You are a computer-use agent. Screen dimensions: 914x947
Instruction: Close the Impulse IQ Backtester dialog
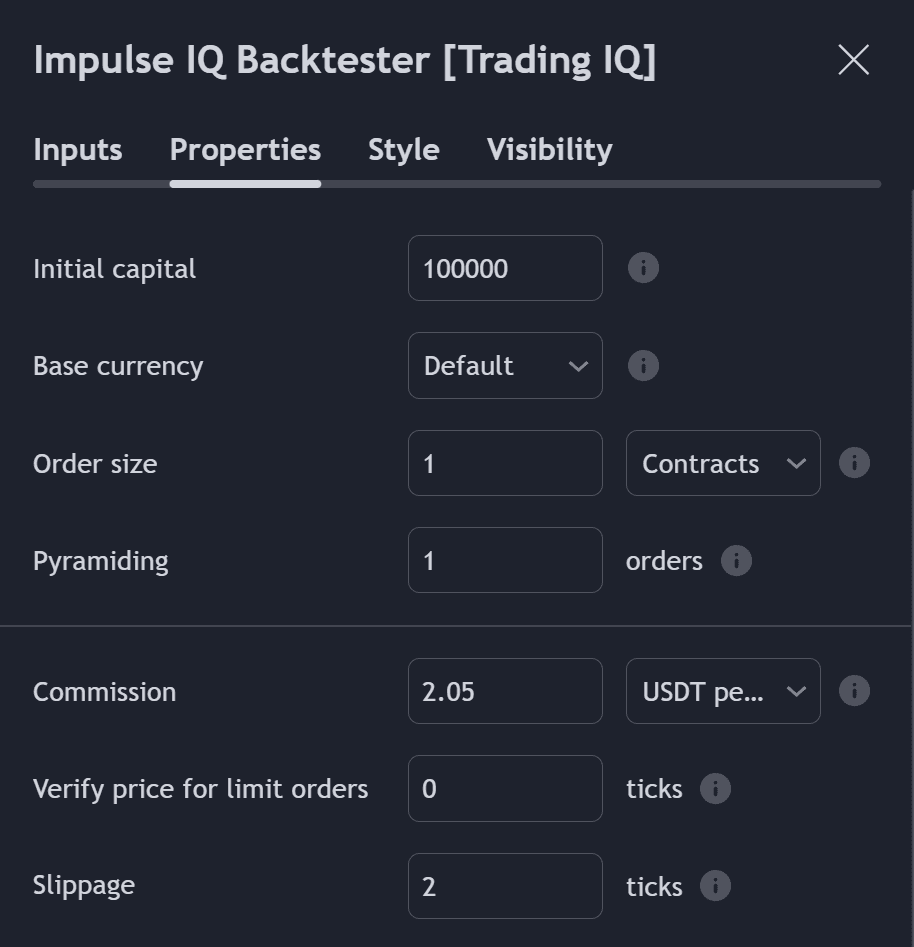(854, 60)
